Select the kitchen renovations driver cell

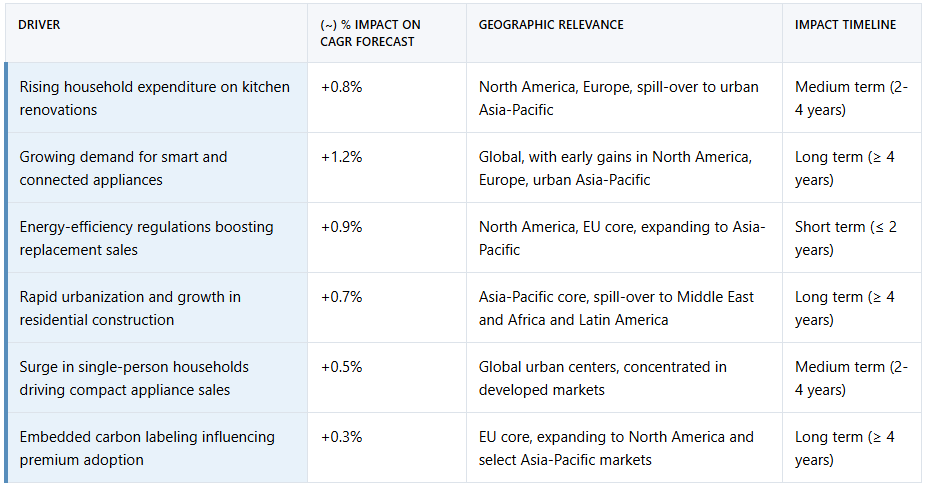(154, 98)
